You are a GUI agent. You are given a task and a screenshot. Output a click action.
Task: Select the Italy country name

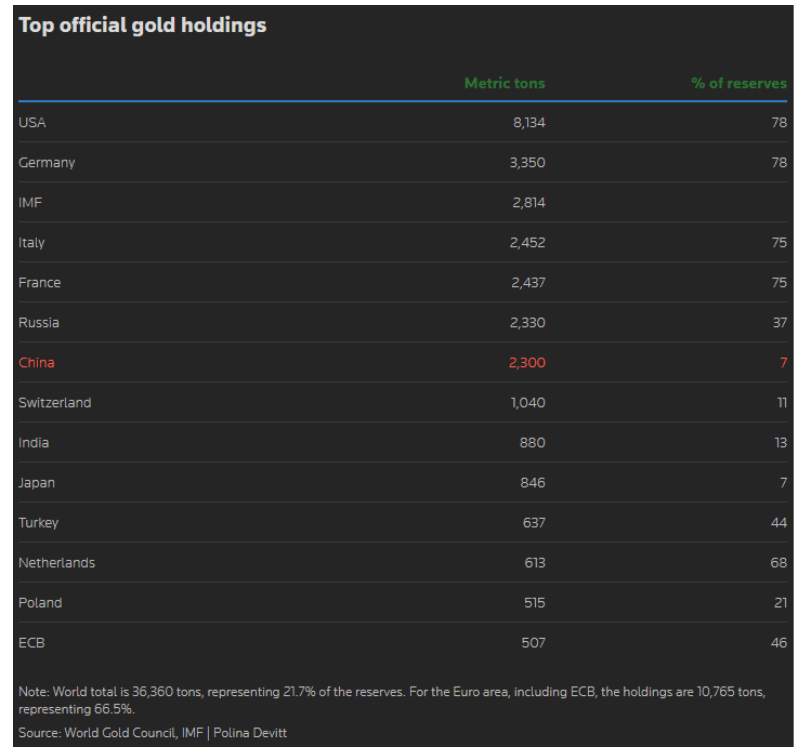tap(31, 243)
